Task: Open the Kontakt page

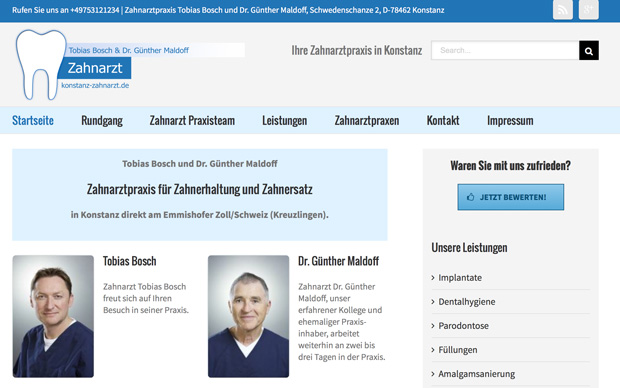Action: (443, 120)
